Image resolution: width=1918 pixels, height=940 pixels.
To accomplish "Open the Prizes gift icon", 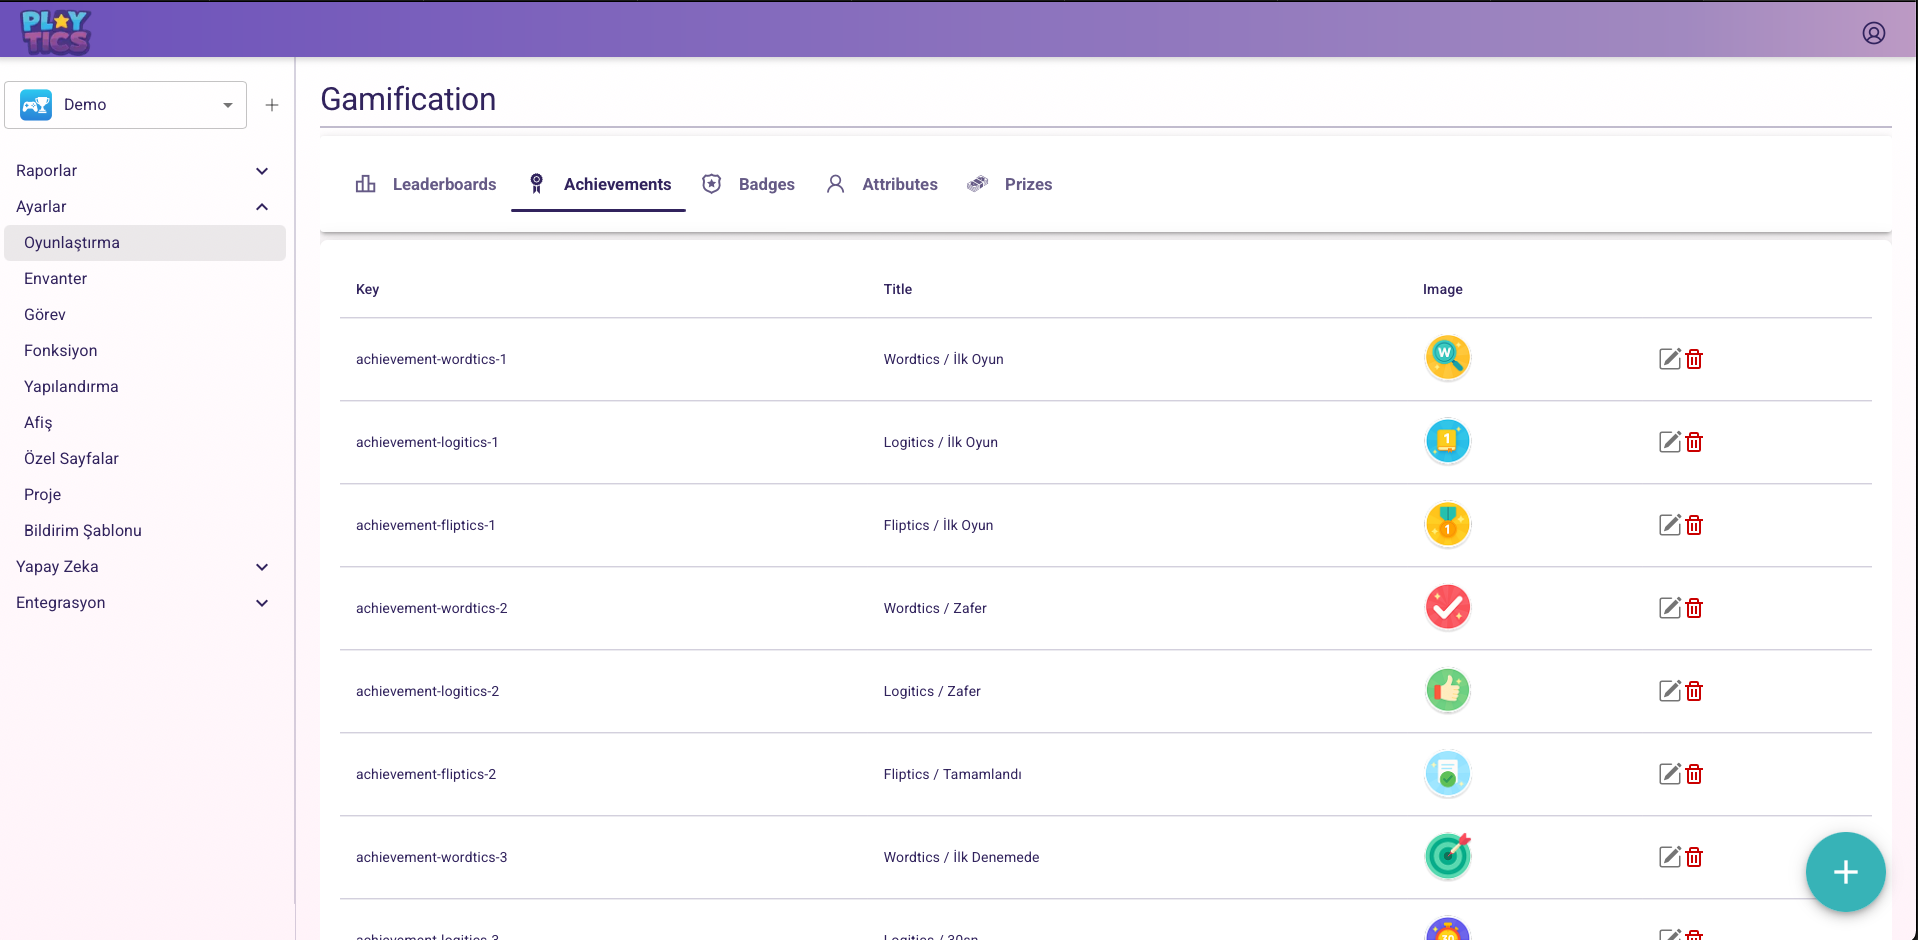I will coord(977,184).
